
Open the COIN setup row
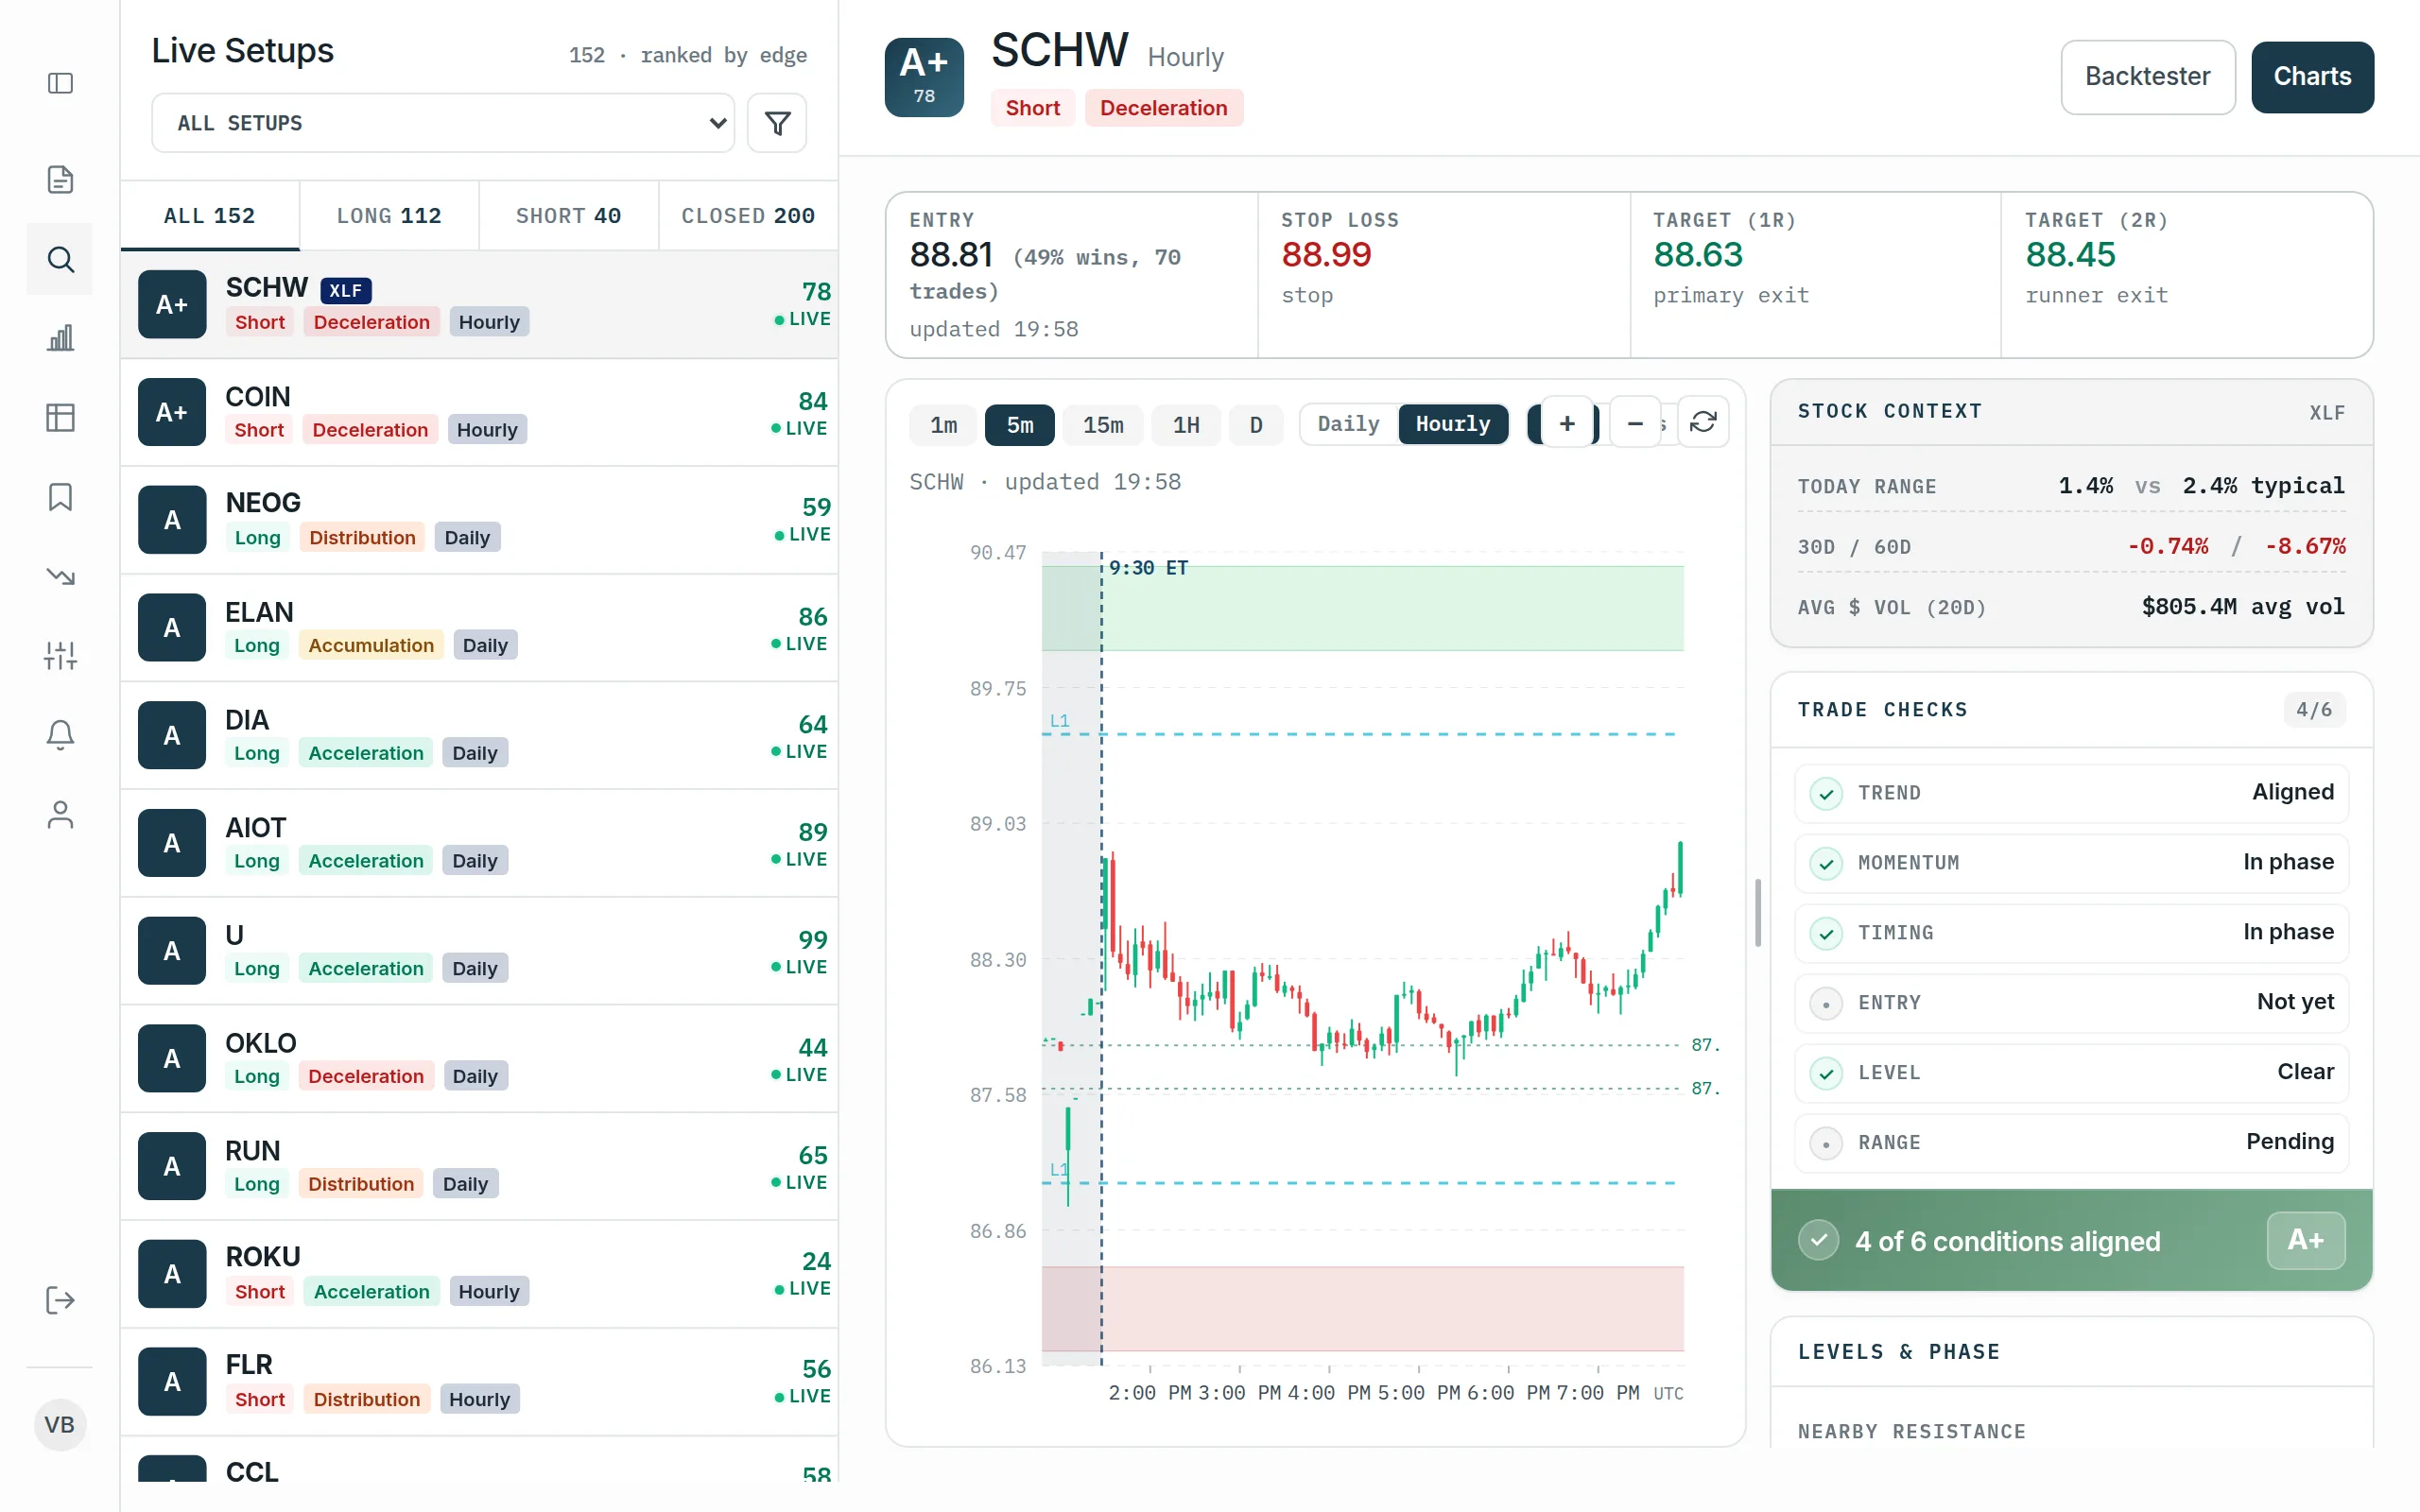point(479,412)
